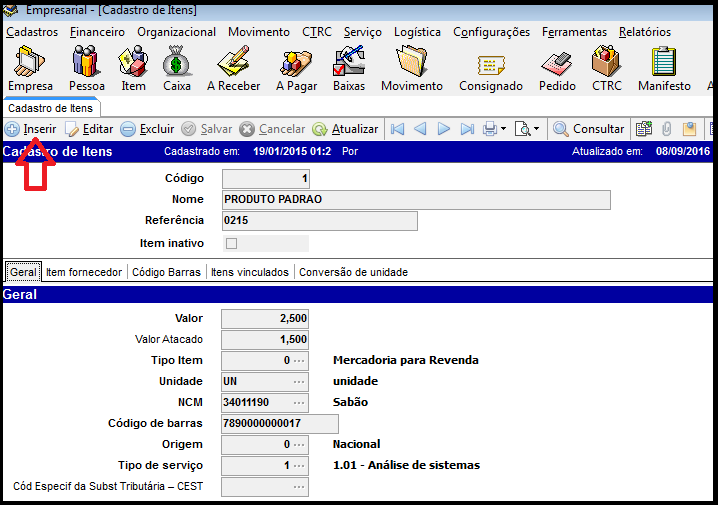Open the Financeiro menu
The width and height of the screenshot is (718, 505).
(97, 32)
